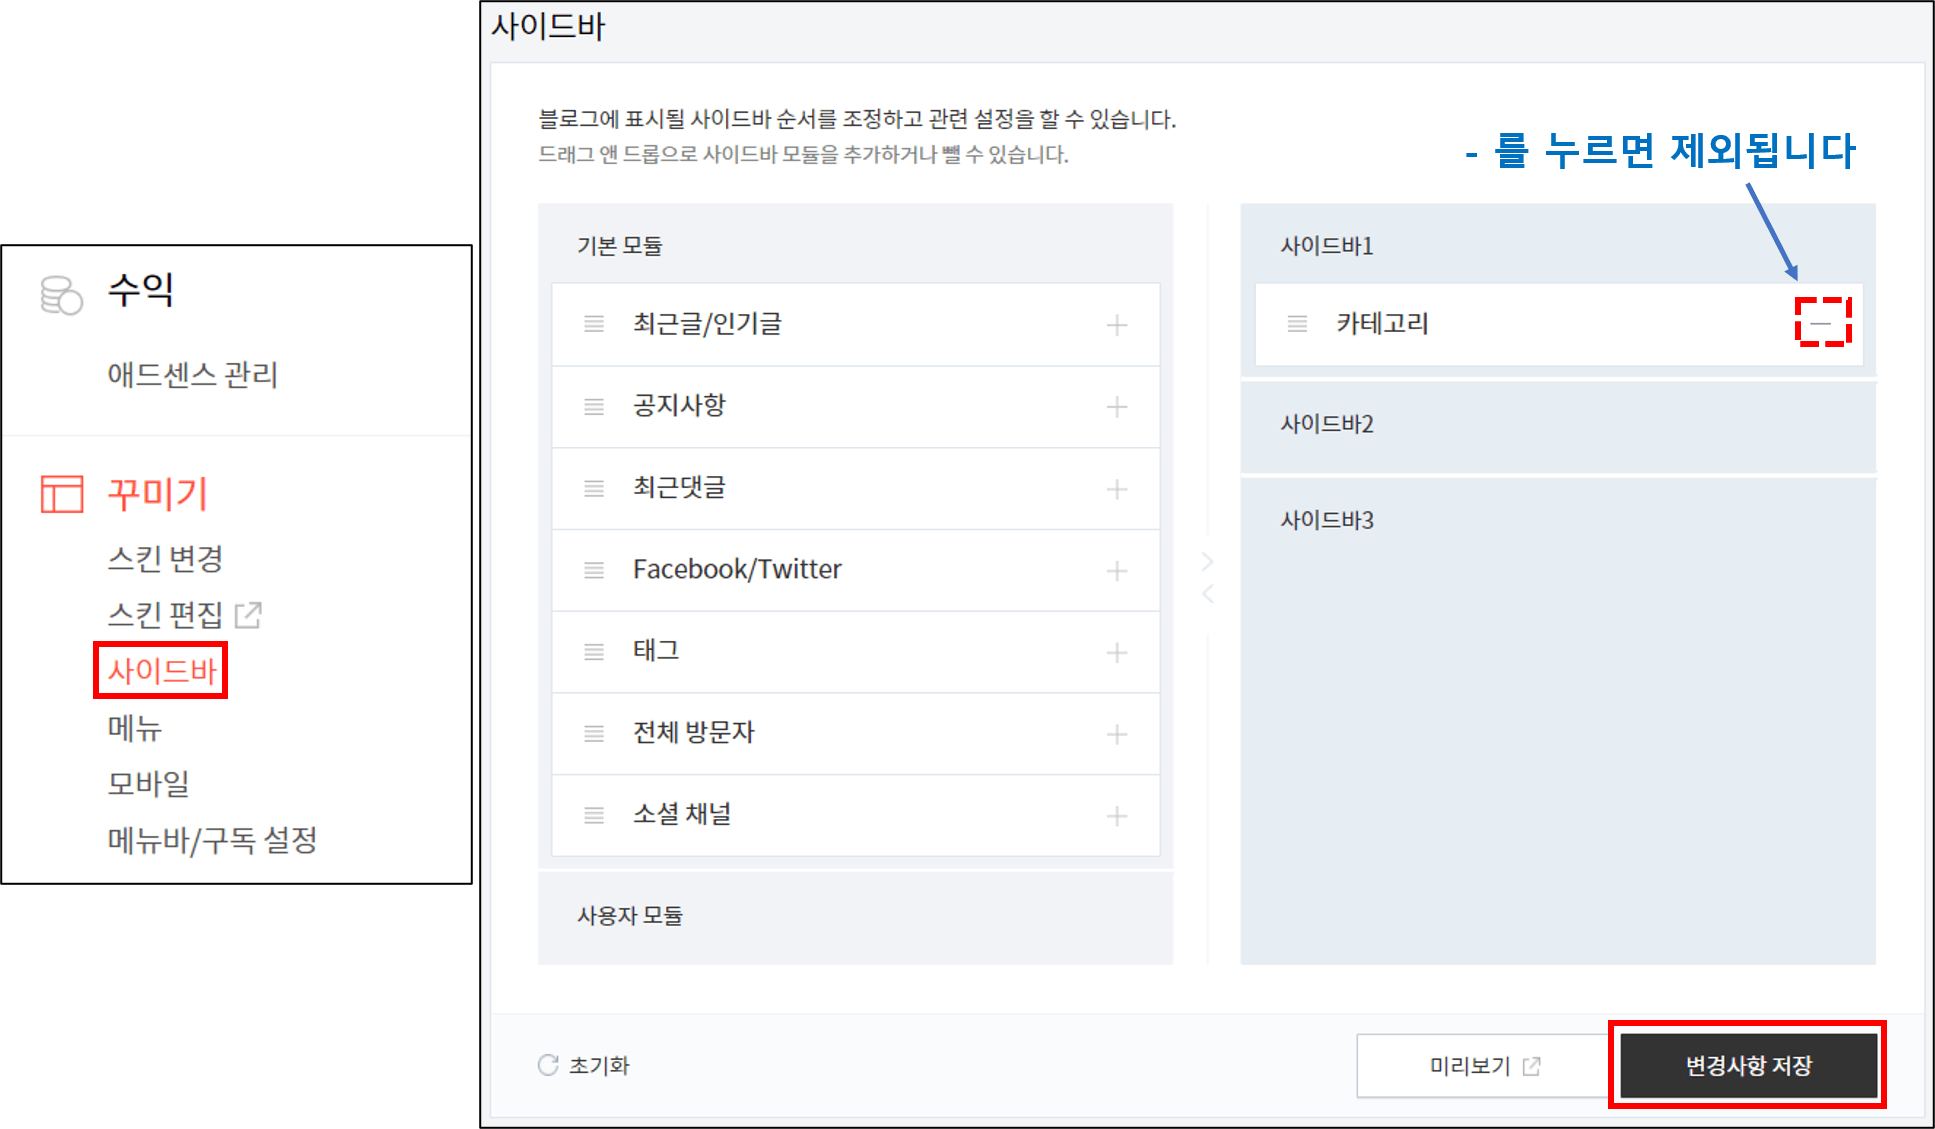The width and height of the screenshot is (1935, 1129).
Task: Select the 애드센스 관리 entry
Action: coord(193,376)
